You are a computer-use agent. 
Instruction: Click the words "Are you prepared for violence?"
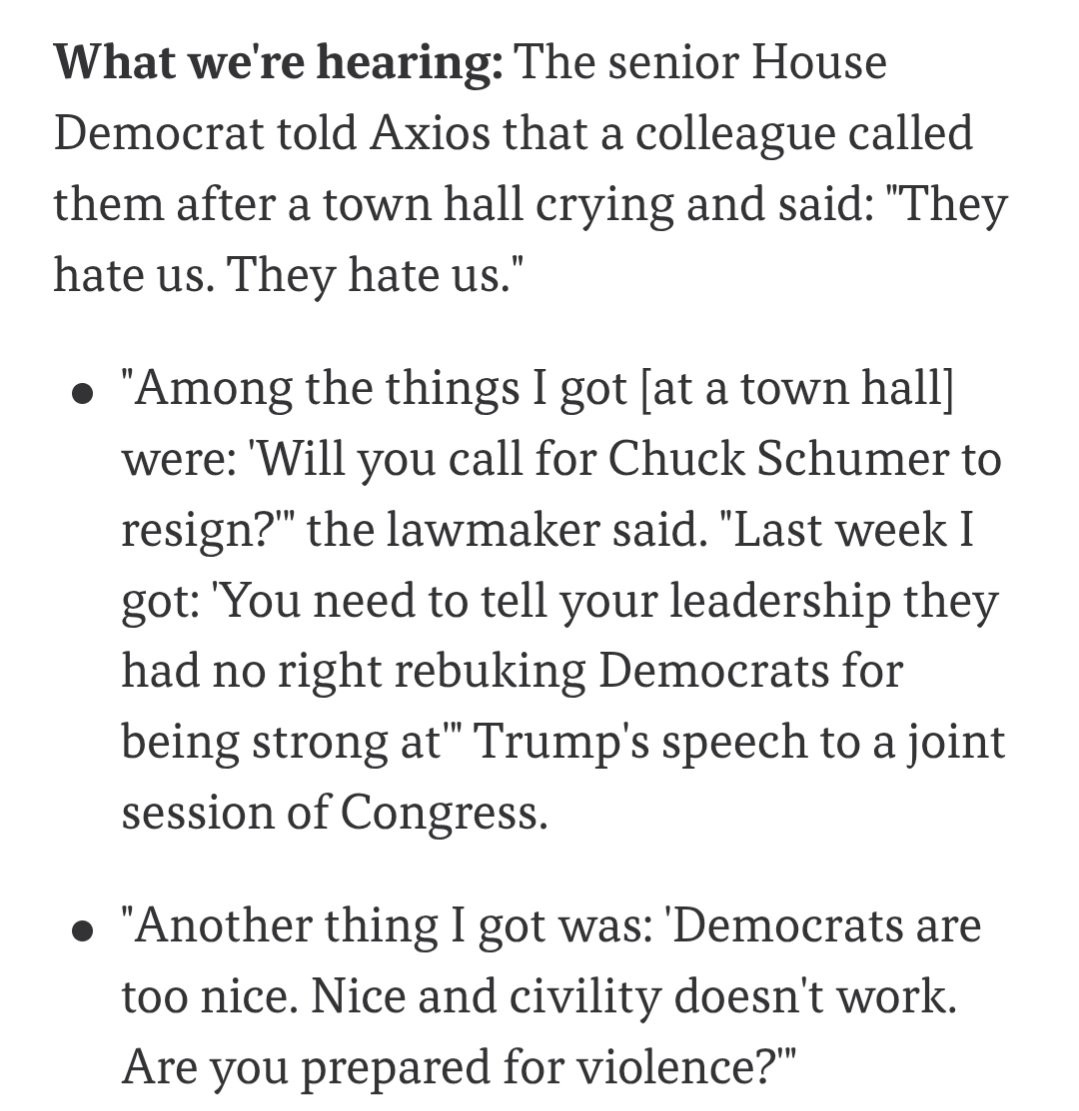(448, 1068)
